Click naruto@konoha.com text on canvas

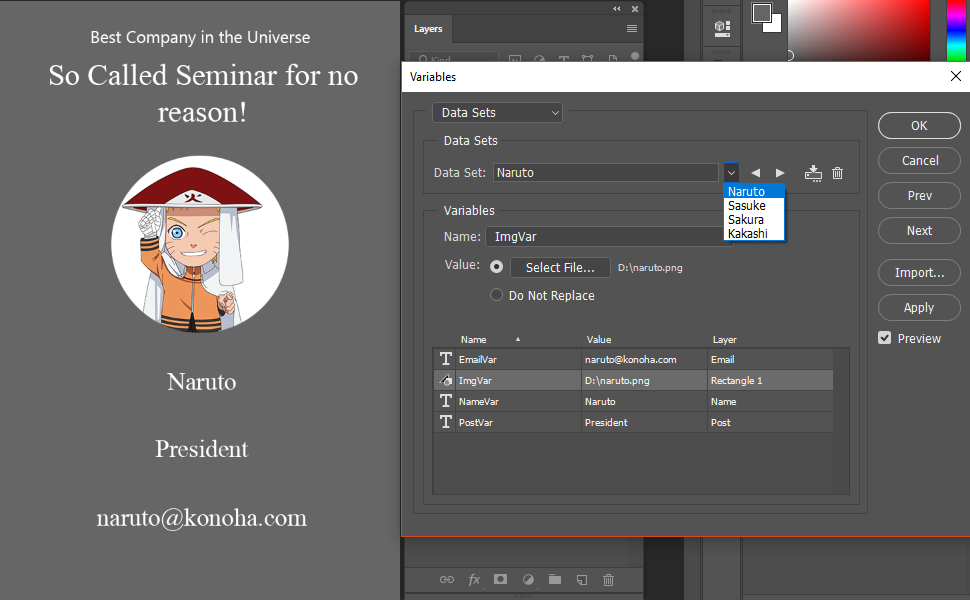201,518
